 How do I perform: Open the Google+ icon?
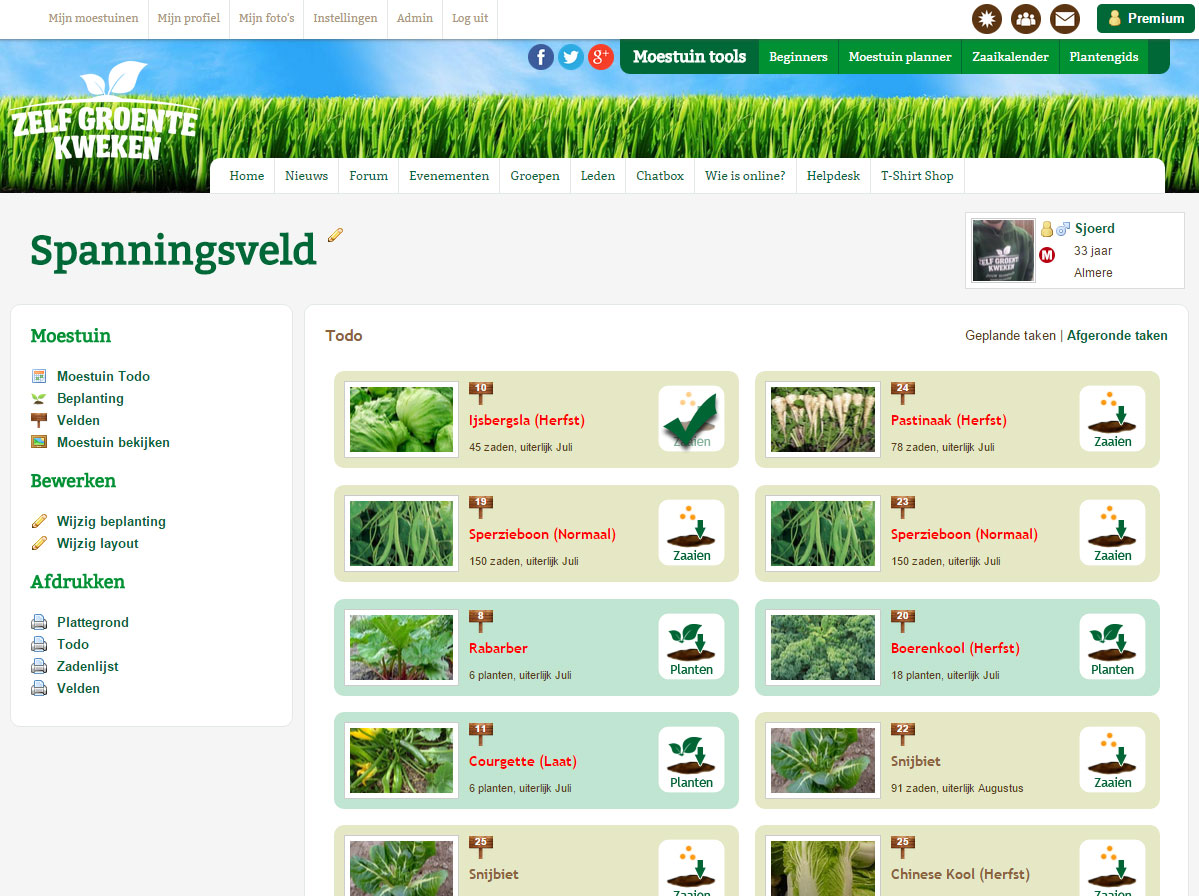click(600, 57)
